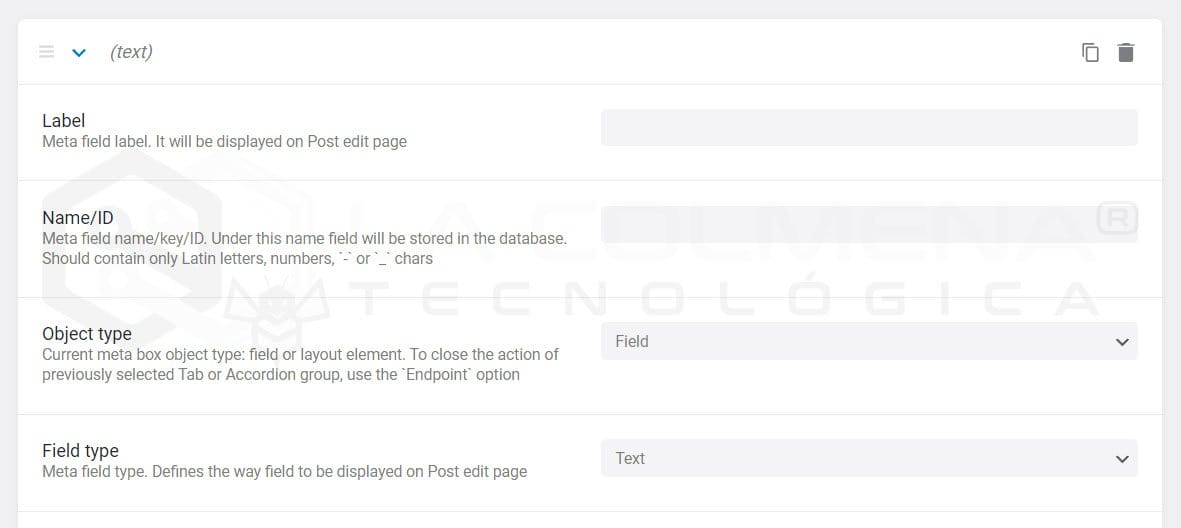The height and width of the screenshot is (528, 1181).
Task: Click the "Name/ID" setting heading
Action: click(x=77, y=218)
